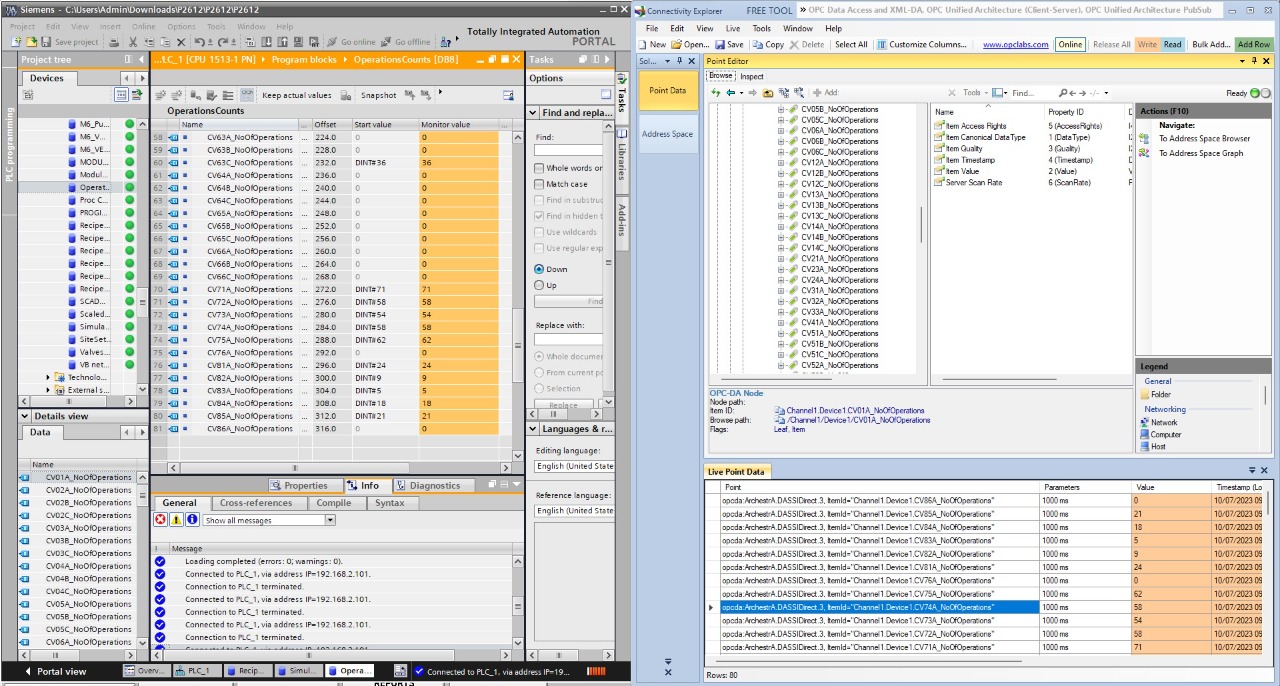Click the Copy icon in Connectivity Explorer toolbar
Screen dimensions: 1280x686
tap(757, 45)
